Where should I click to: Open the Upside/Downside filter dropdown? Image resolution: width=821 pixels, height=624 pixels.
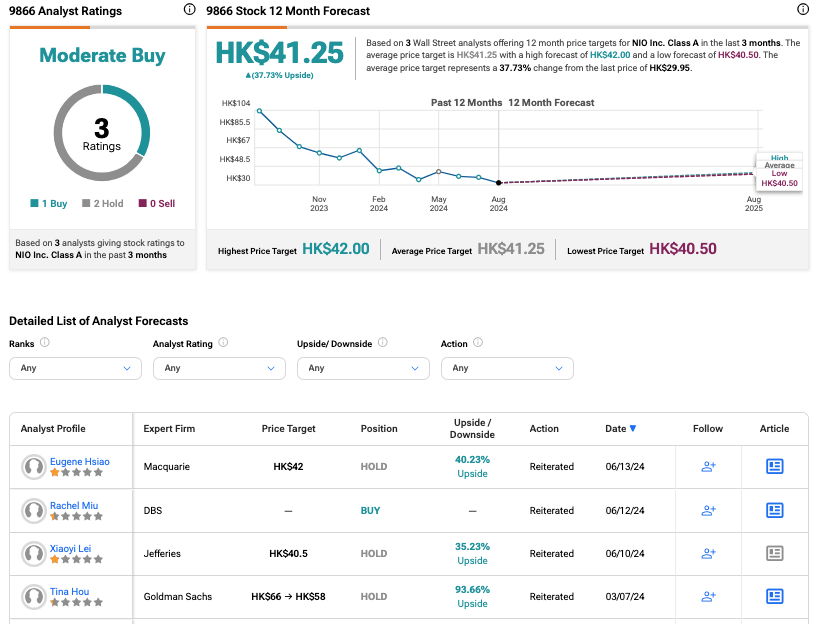pyautogui.click(x=363, y=368)
